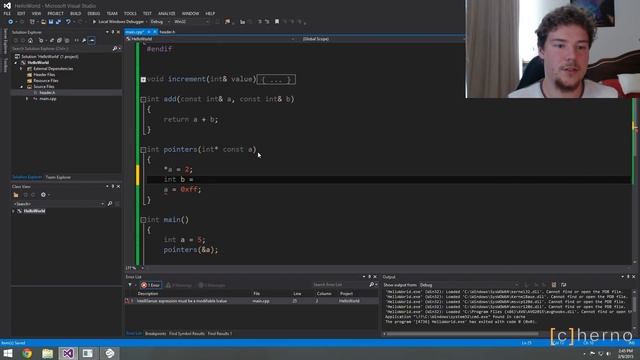Open the Find Symbol Results tab
The width and height of the screenshot is (640, 360).
pos(187,334)
